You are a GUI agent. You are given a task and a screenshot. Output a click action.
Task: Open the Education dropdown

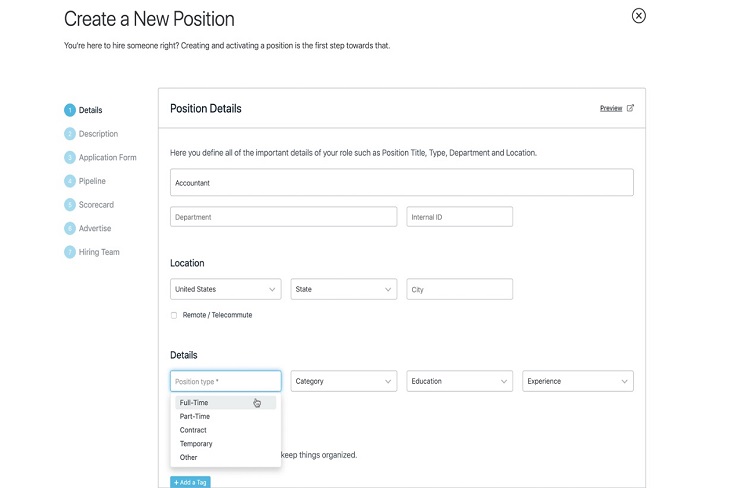[460, 381]
